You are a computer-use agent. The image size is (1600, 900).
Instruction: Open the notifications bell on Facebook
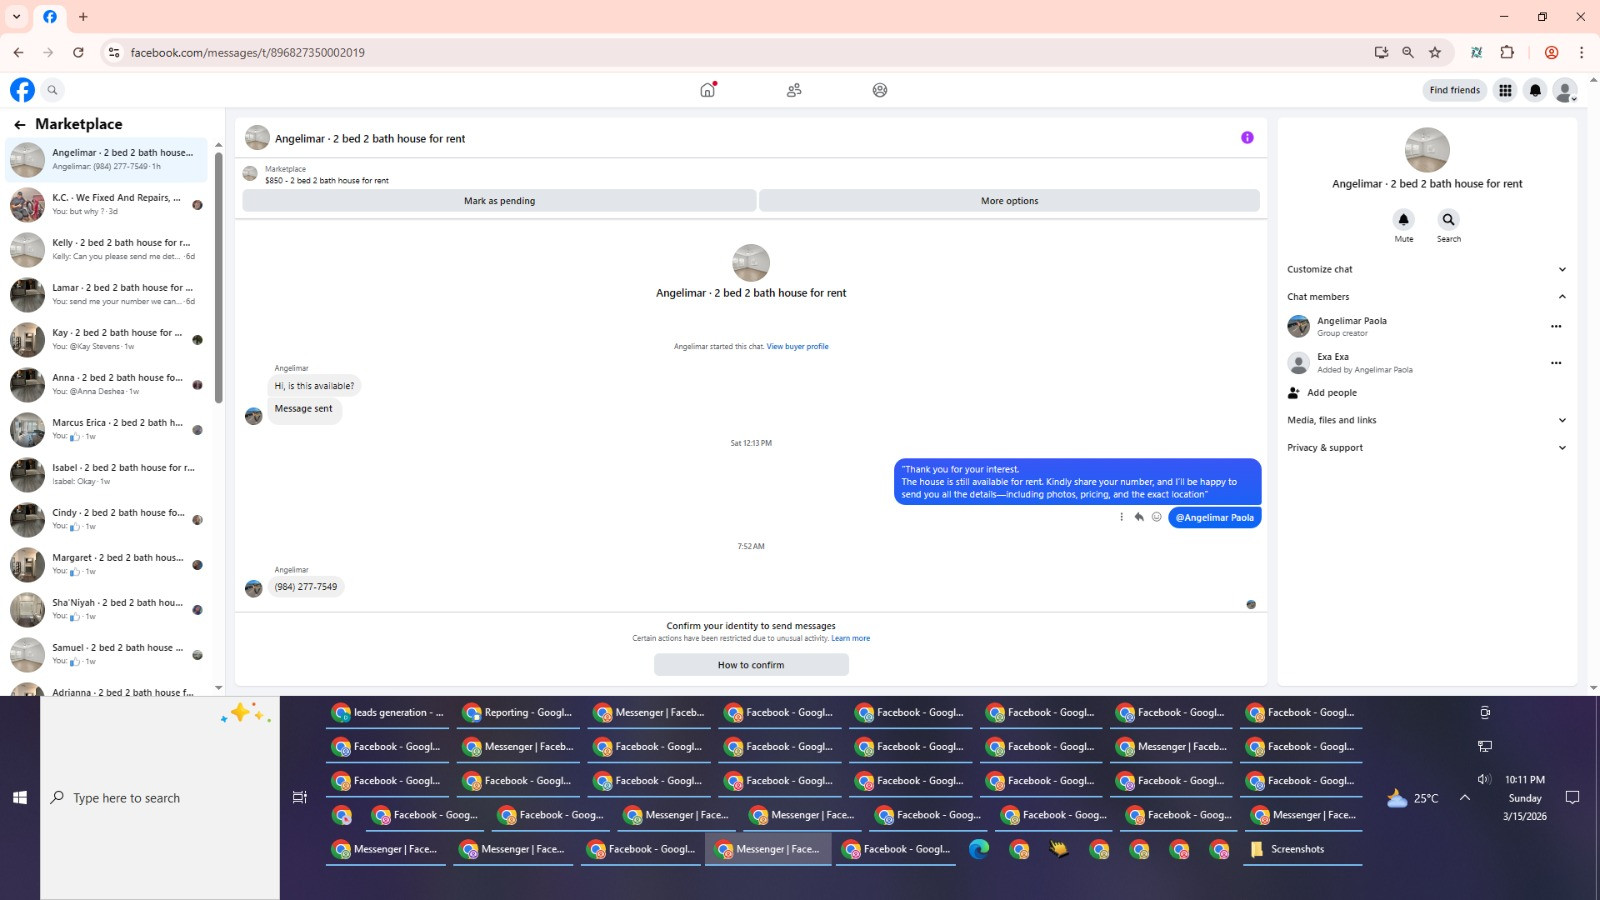pyautogui.click(x=1535, y=90)
